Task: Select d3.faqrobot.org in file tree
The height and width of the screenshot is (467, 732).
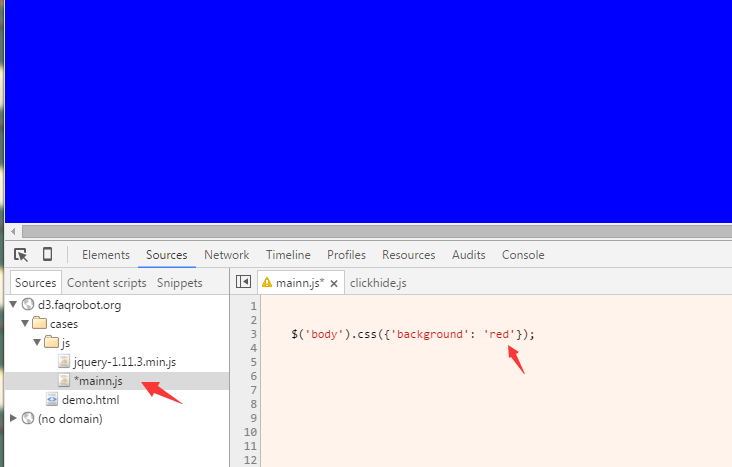Action: tap(79, 305)
